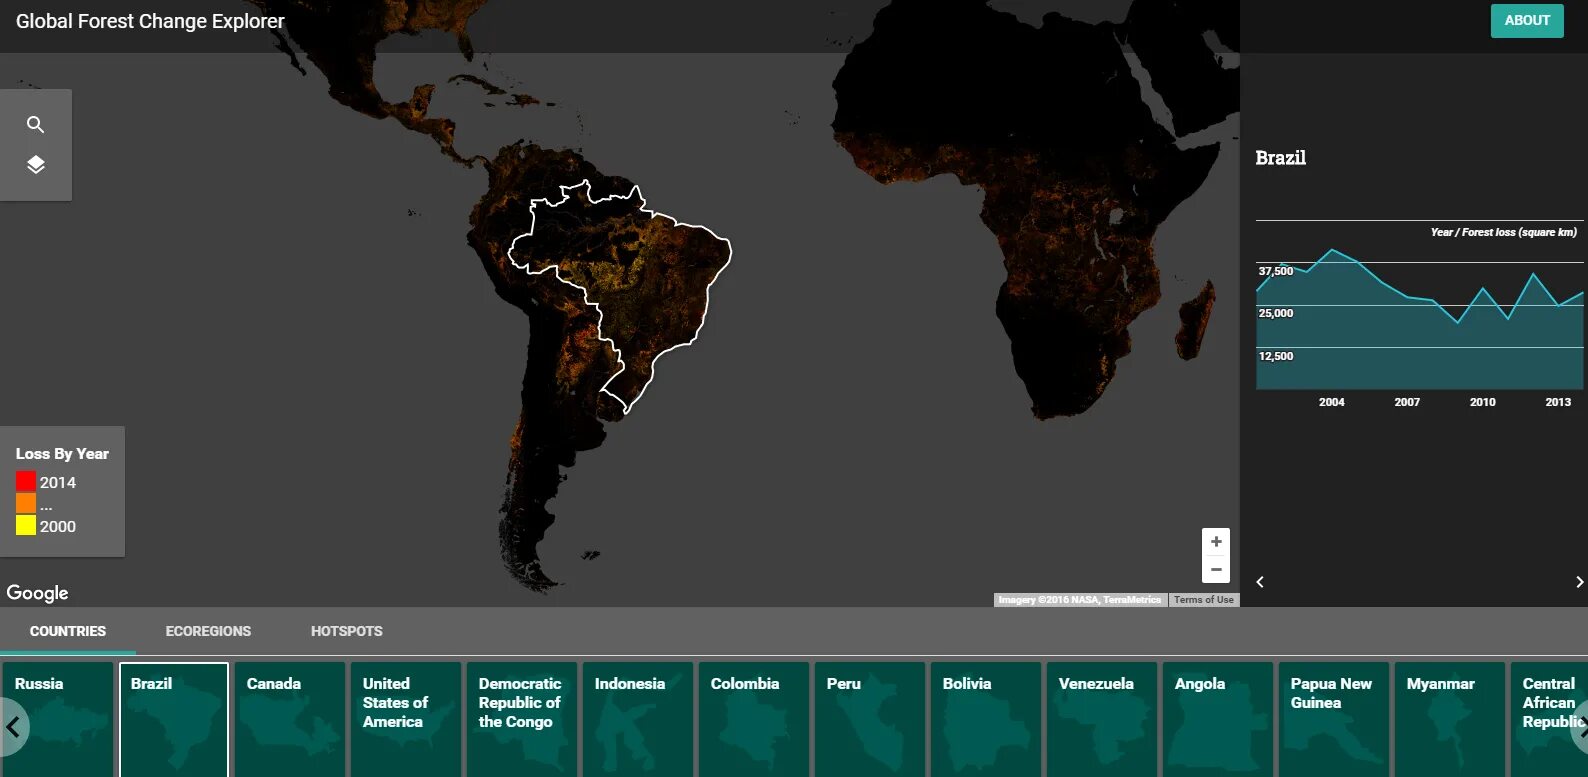Click the Google logo on map

pyautogui.click(x=37, y=592)
